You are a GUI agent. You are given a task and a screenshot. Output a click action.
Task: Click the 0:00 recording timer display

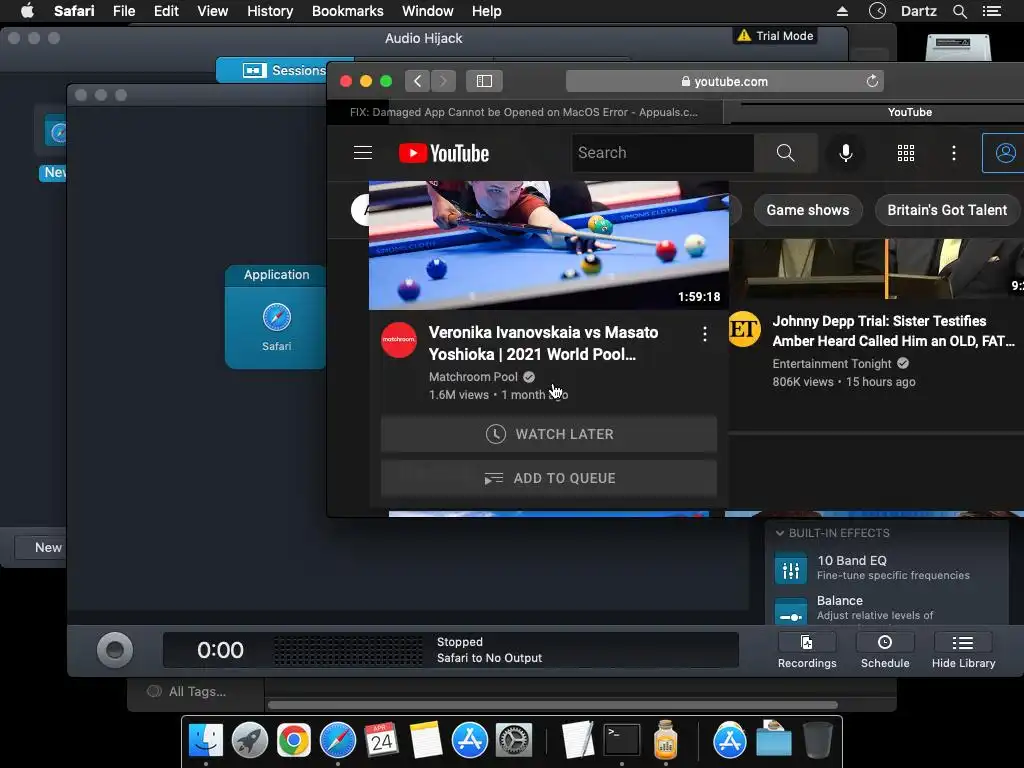[220, 650]
